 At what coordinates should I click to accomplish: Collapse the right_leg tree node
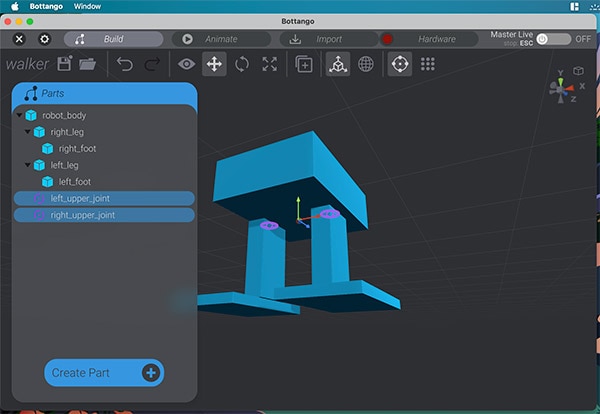click(28, 132)
